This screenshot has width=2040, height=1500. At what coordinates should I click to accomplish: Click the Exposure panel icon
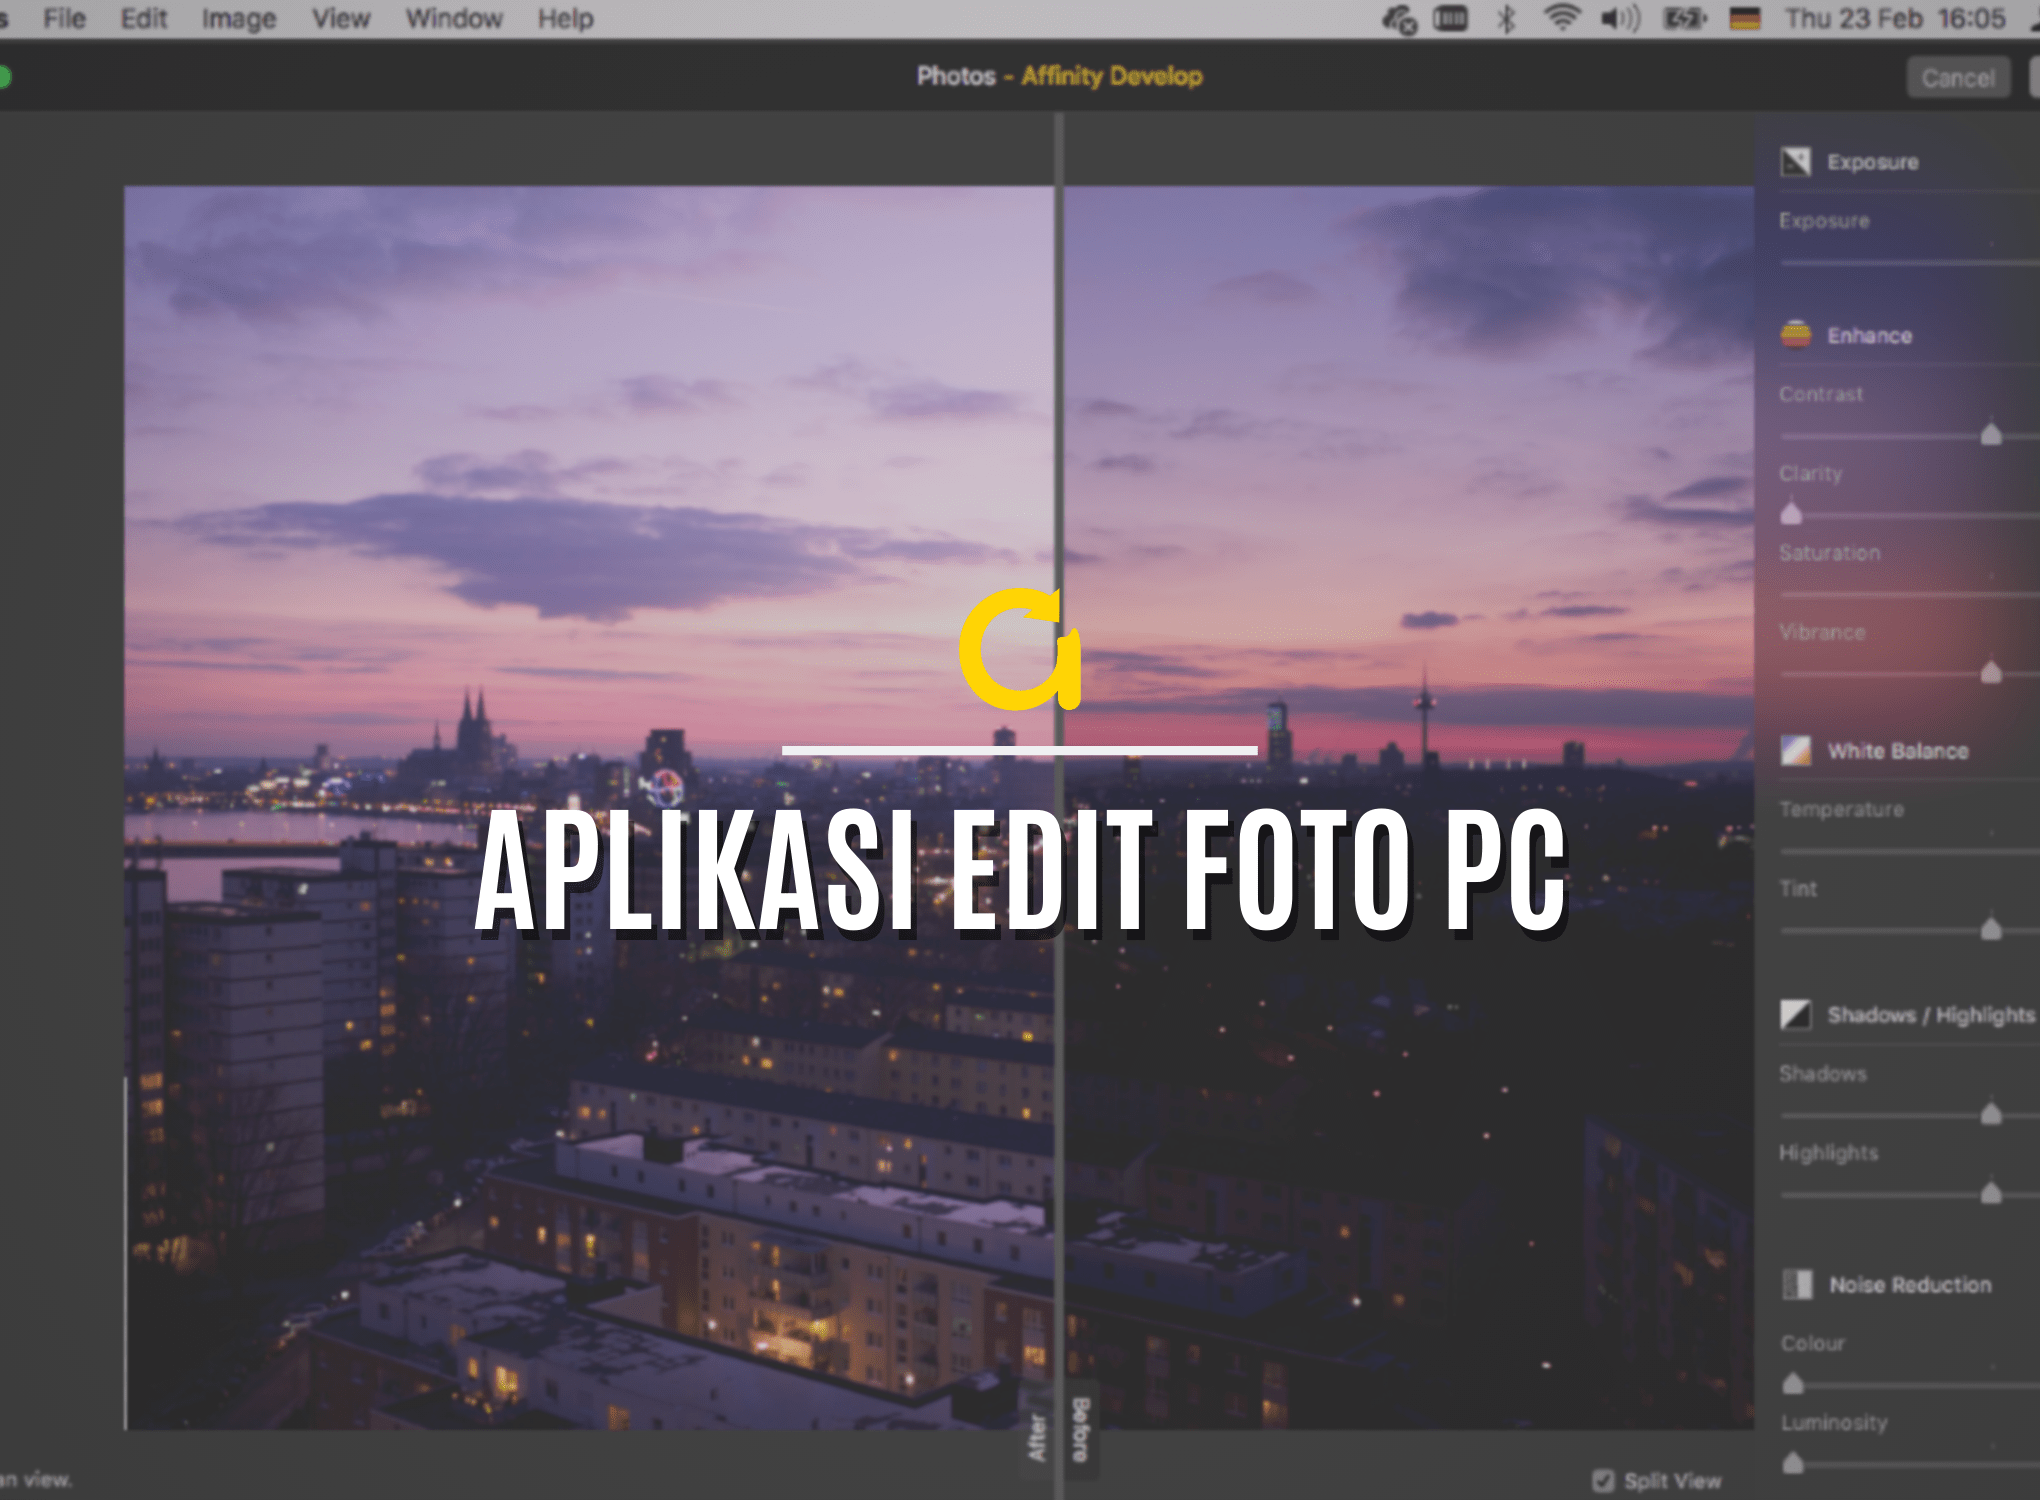click(x=1795, y=160)
